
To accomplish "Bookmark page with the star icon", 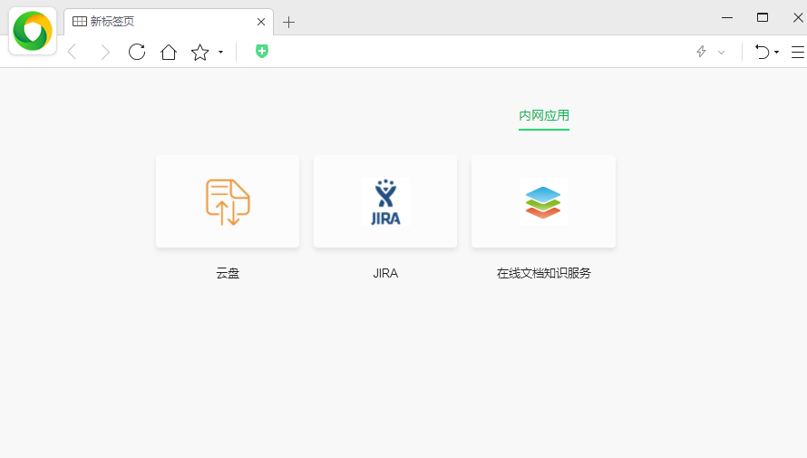I will pos(200,52).
